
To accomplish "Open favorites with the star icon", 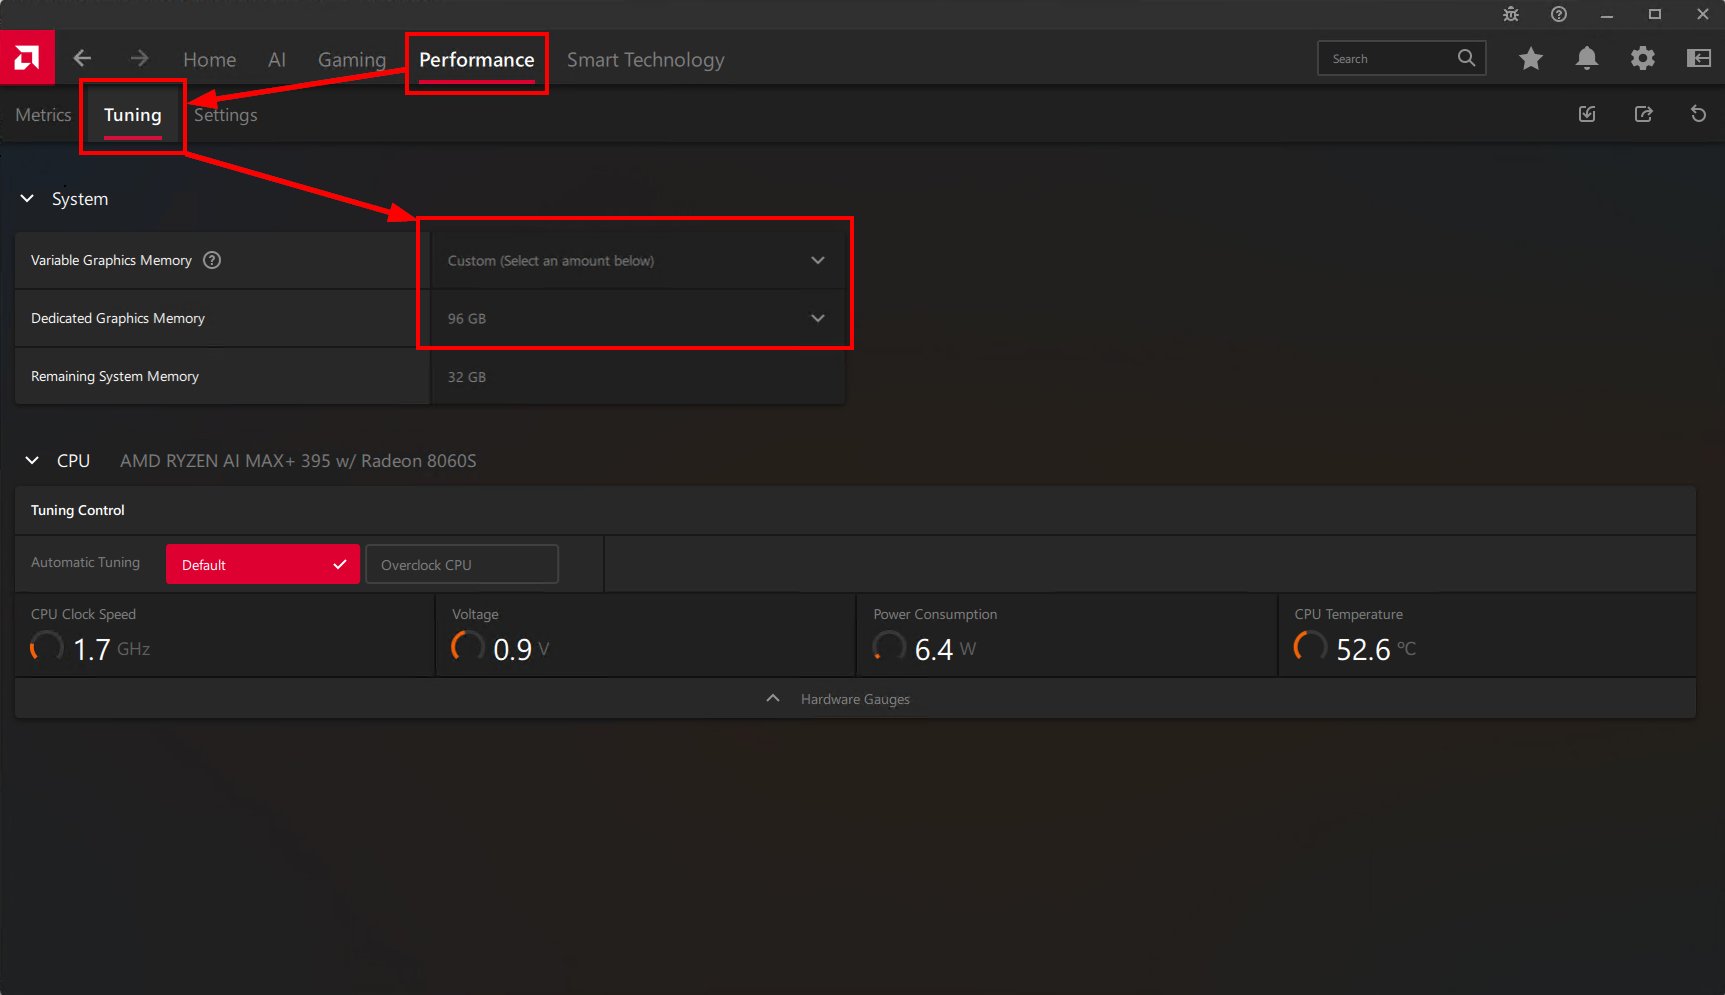I will point(1531,59).
